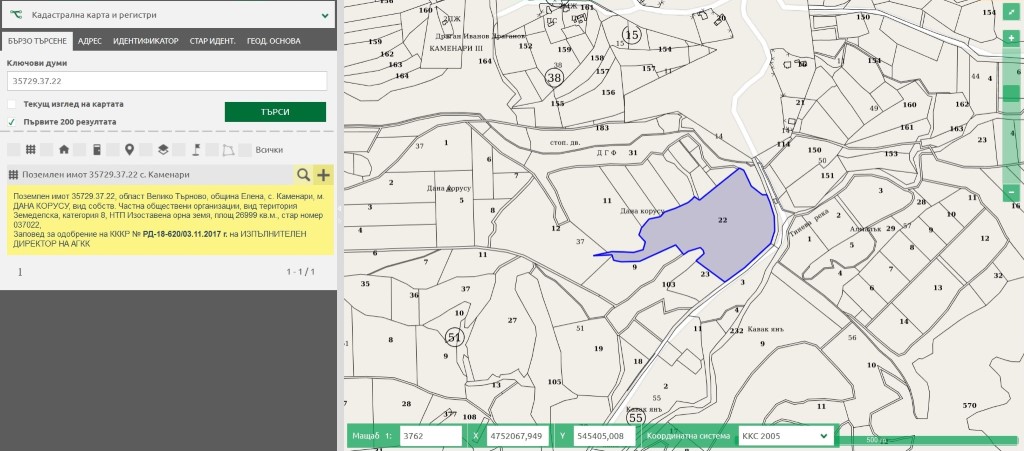Expand the 'Кадастрална карта и регистри' dropdown
The height and width of the screenshot is (451, 1024).
tap(325, 16)
